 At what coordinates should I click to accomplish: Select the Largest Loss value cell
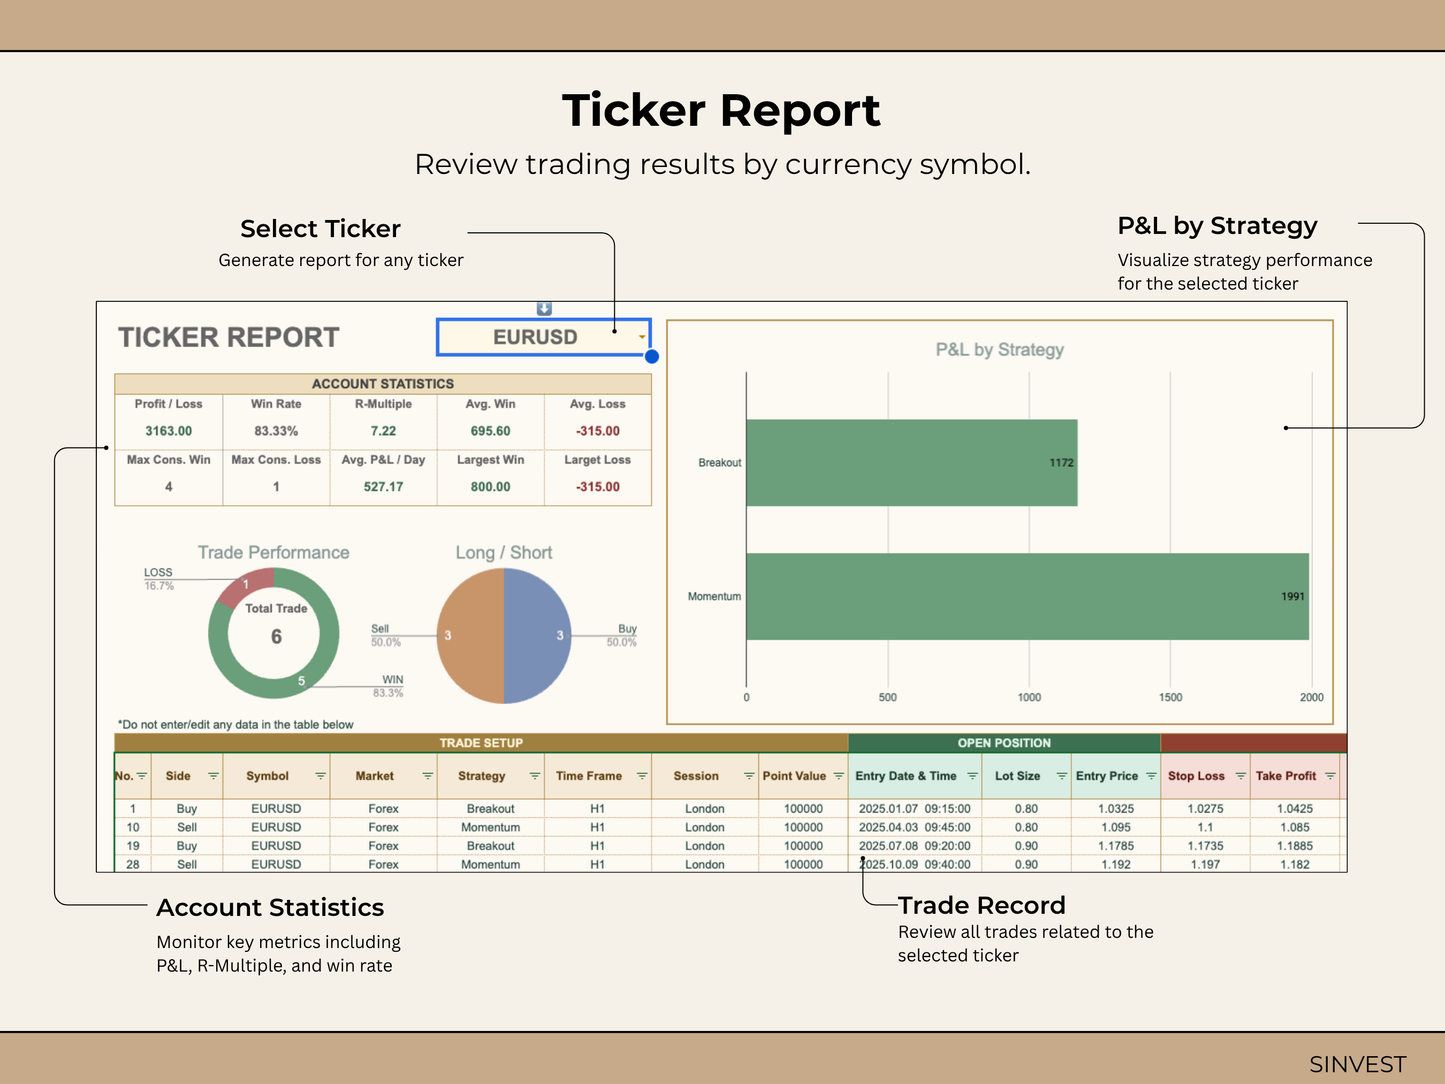coord(598,487)
